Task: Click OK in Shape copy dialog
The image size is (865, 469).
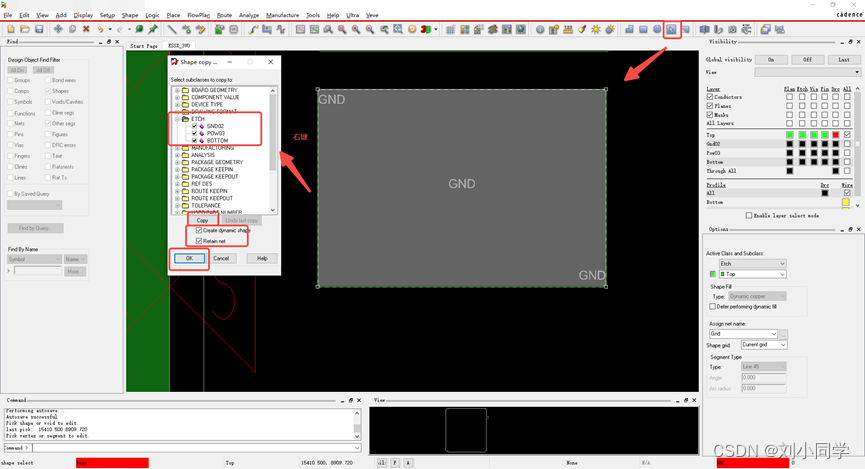Action: tap(189, 258)
